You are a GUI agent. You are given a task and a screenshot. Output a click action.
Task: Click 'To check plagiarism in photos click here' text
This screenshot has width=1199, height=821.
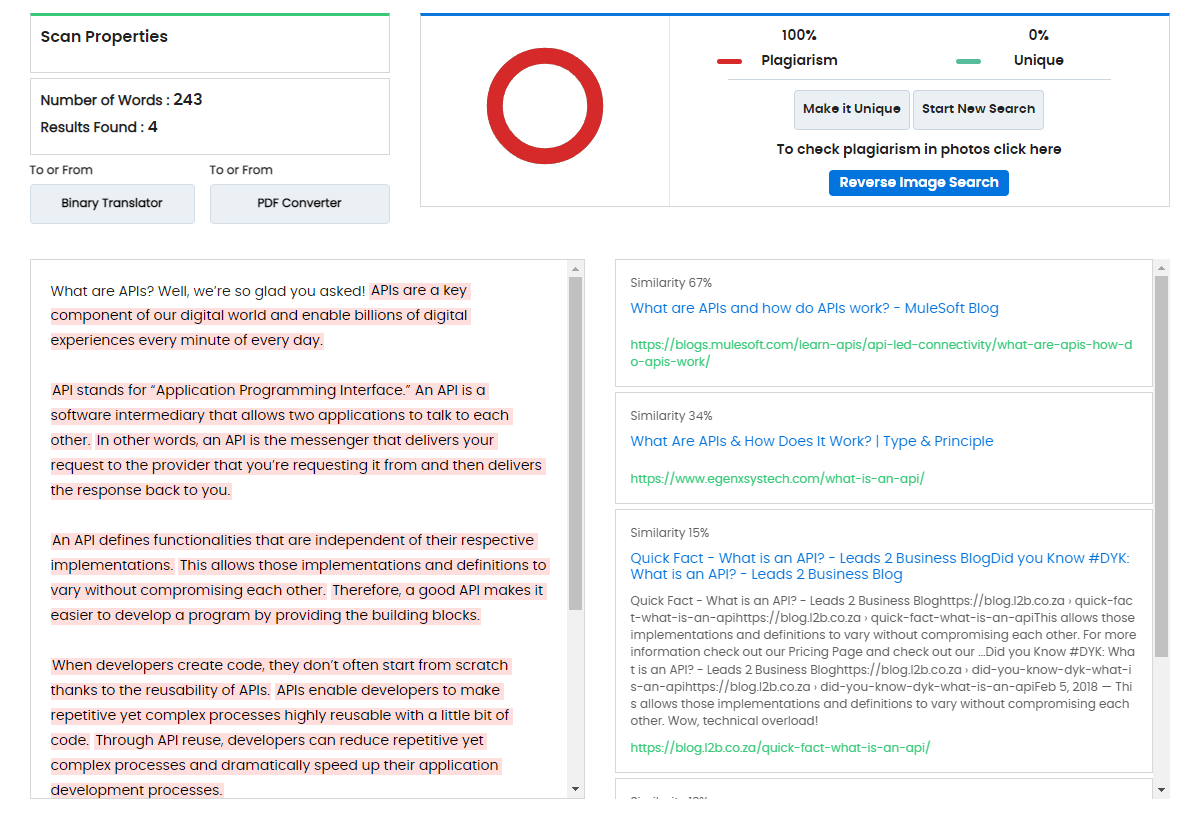[918, 149]
